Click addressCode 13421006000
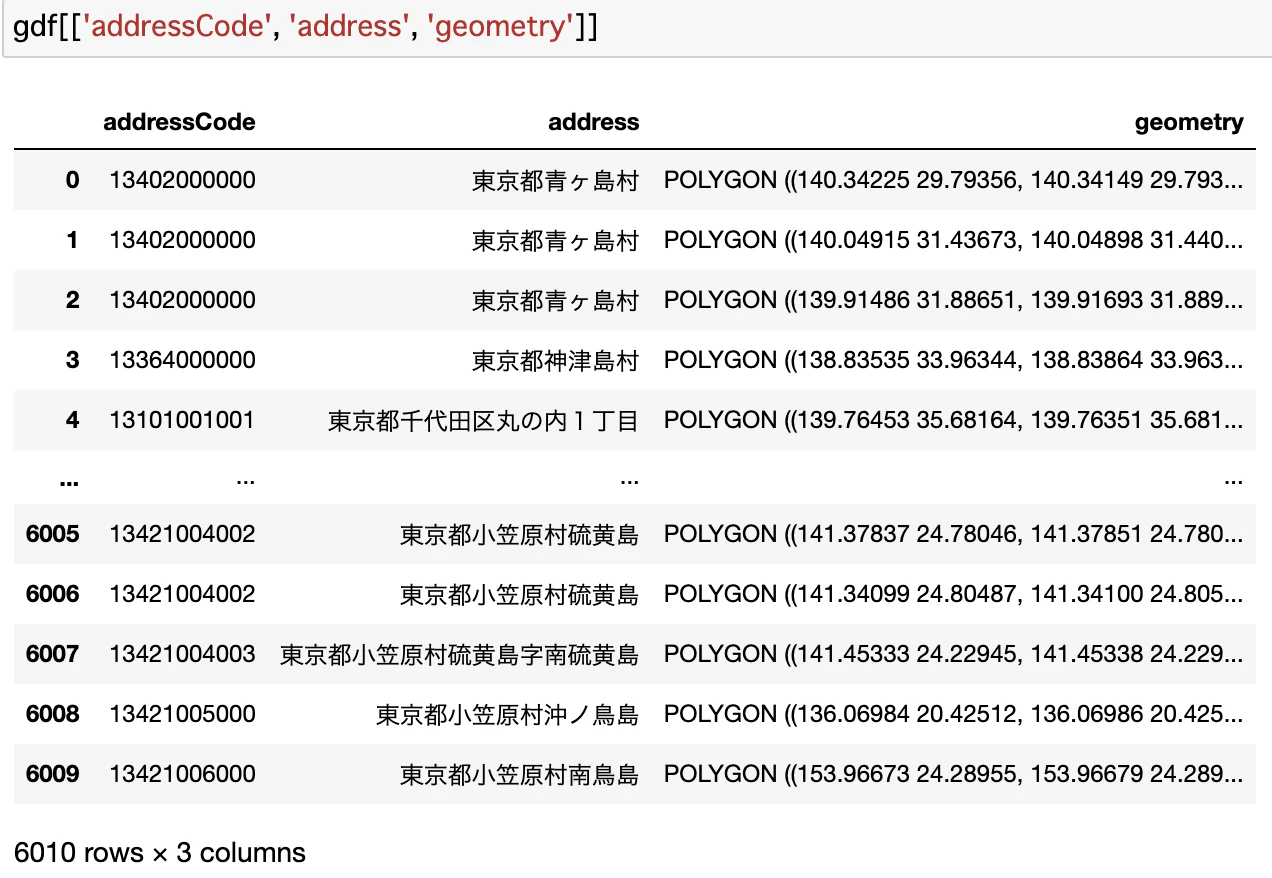 183,774
